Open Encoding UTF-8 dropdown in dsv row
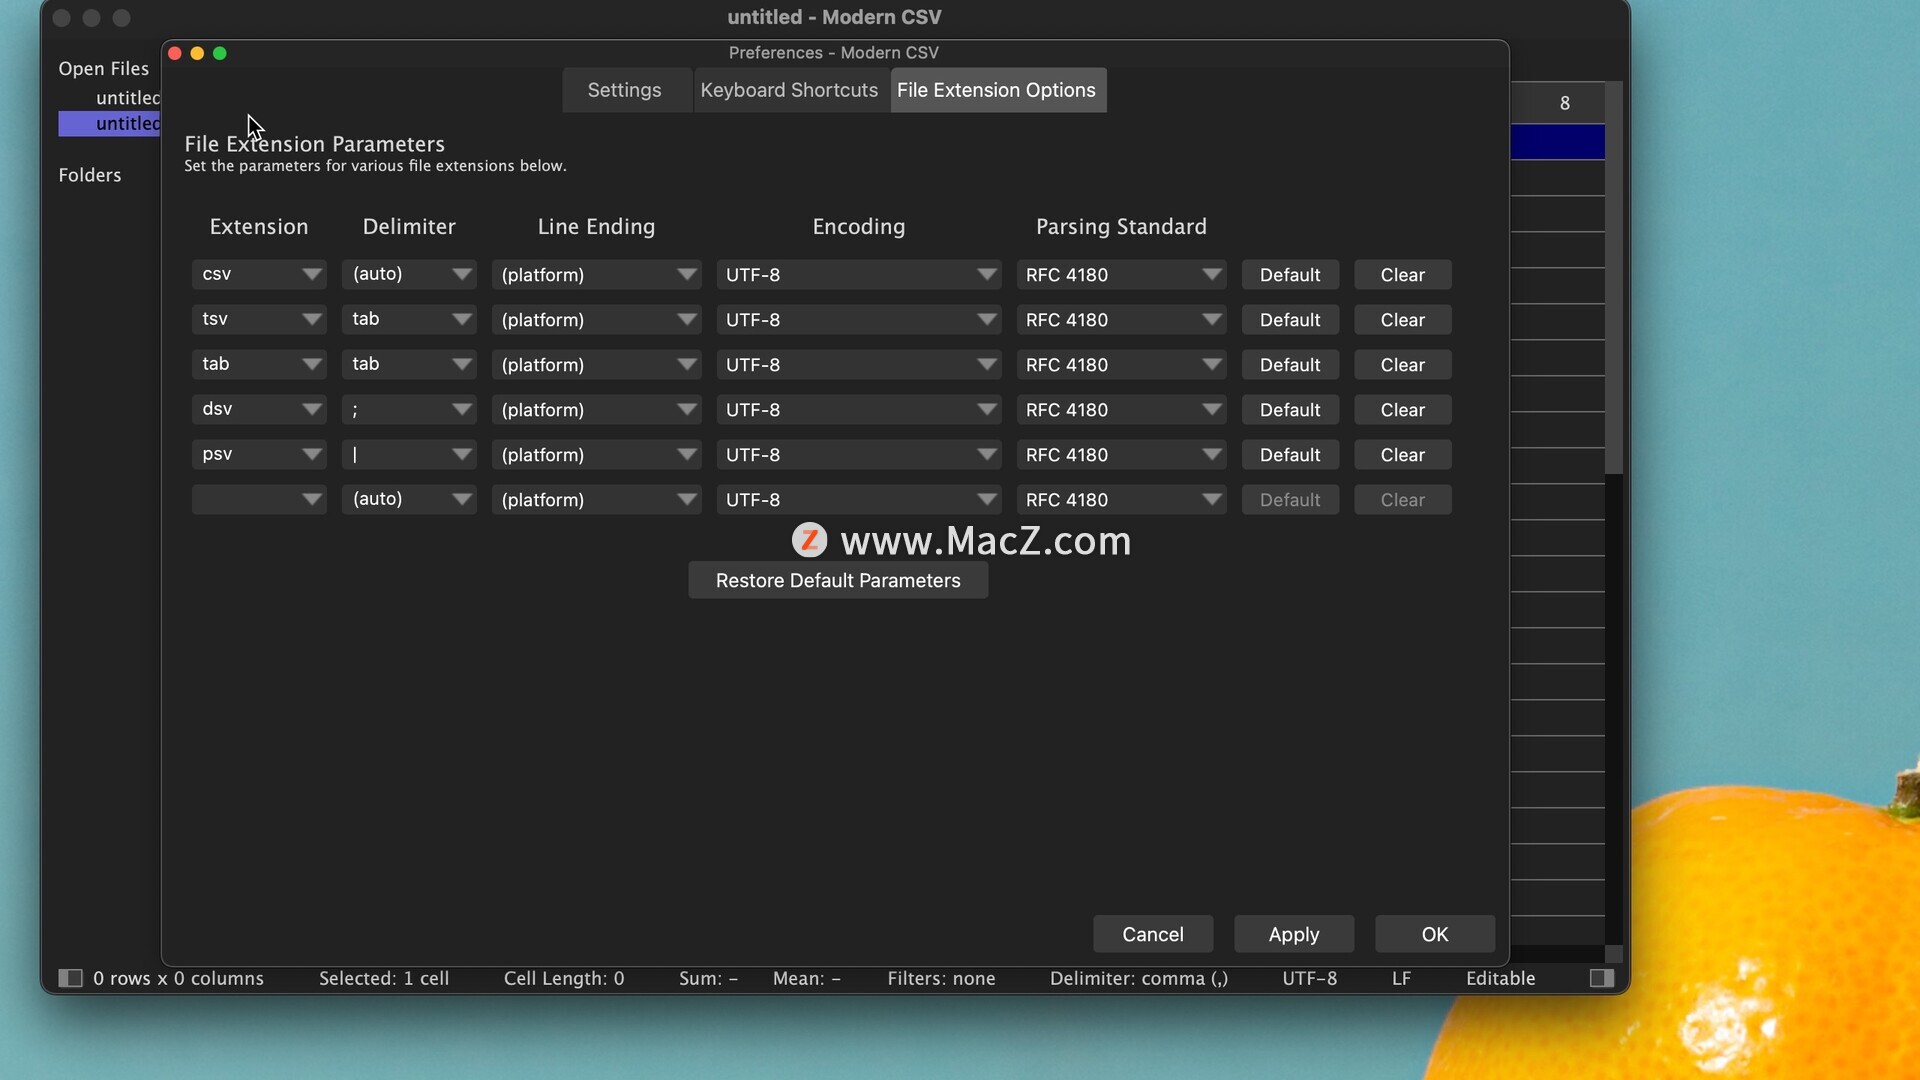Viewport: 1920px width, 1080px height. pos(859,409)
